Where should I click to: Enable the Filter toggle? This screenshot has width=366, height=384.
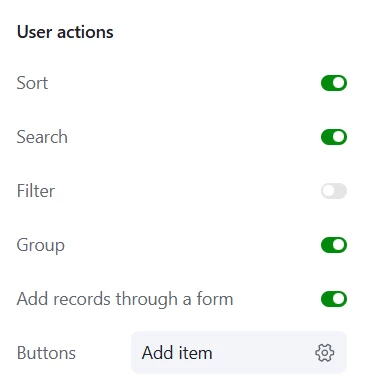(x=334, y=191)
